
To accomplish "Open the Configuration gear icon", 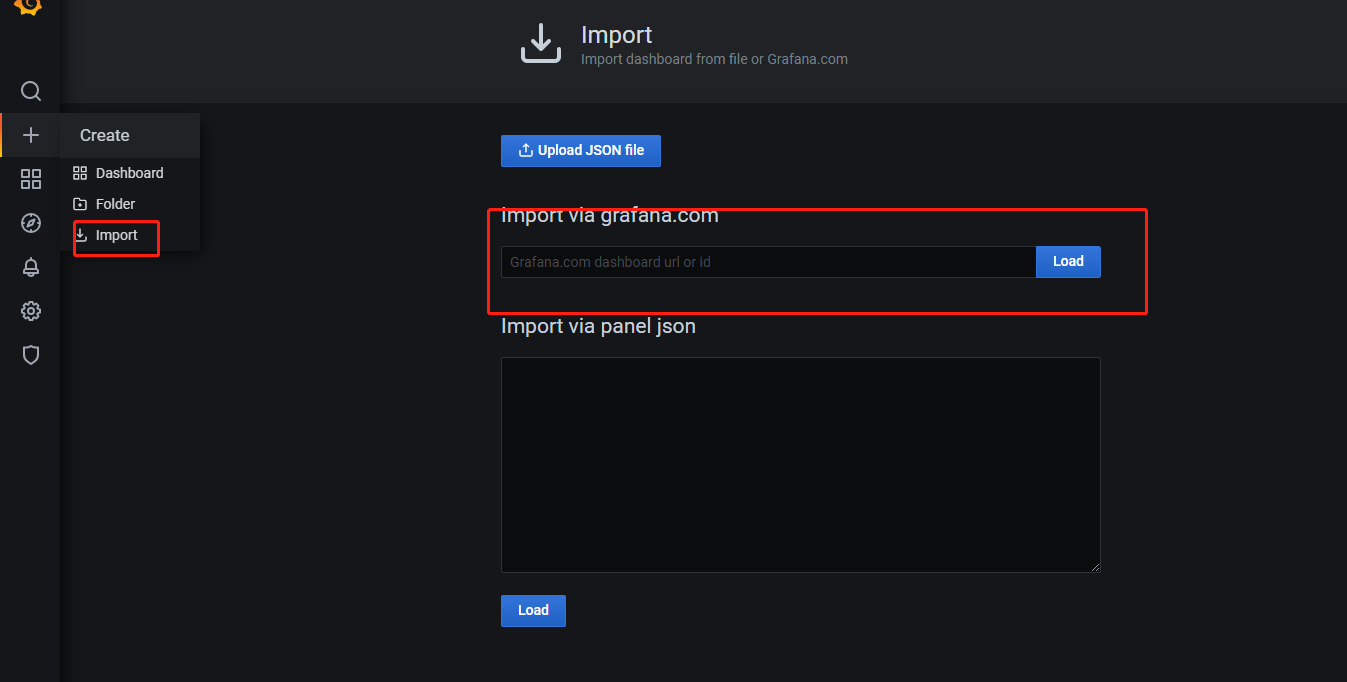I will [31, 311].
